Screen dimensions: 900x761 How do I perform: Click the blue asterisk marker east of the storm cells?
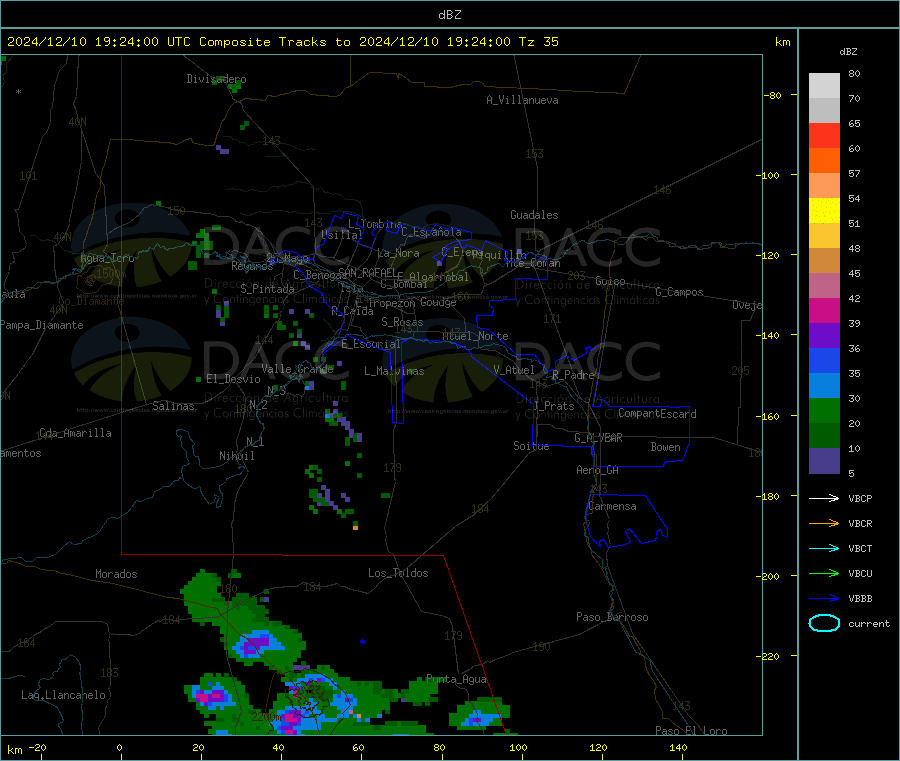pos(362,642)
